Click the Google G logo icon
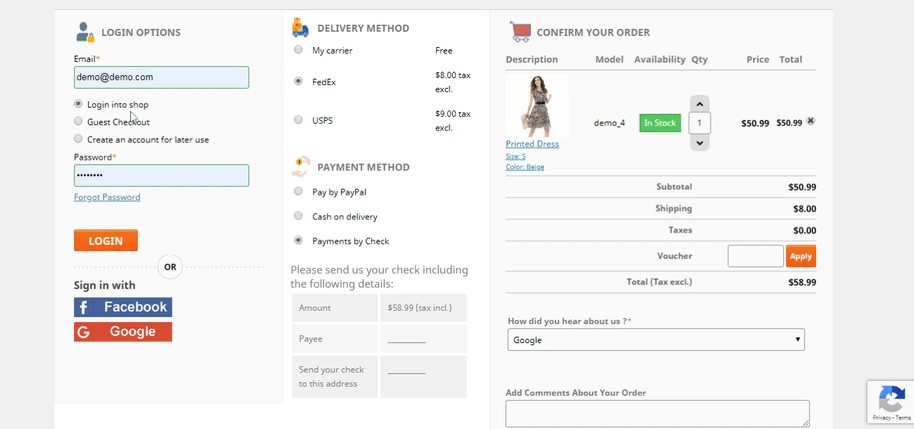The image size is (914, 429). click(x=83, y=332)
